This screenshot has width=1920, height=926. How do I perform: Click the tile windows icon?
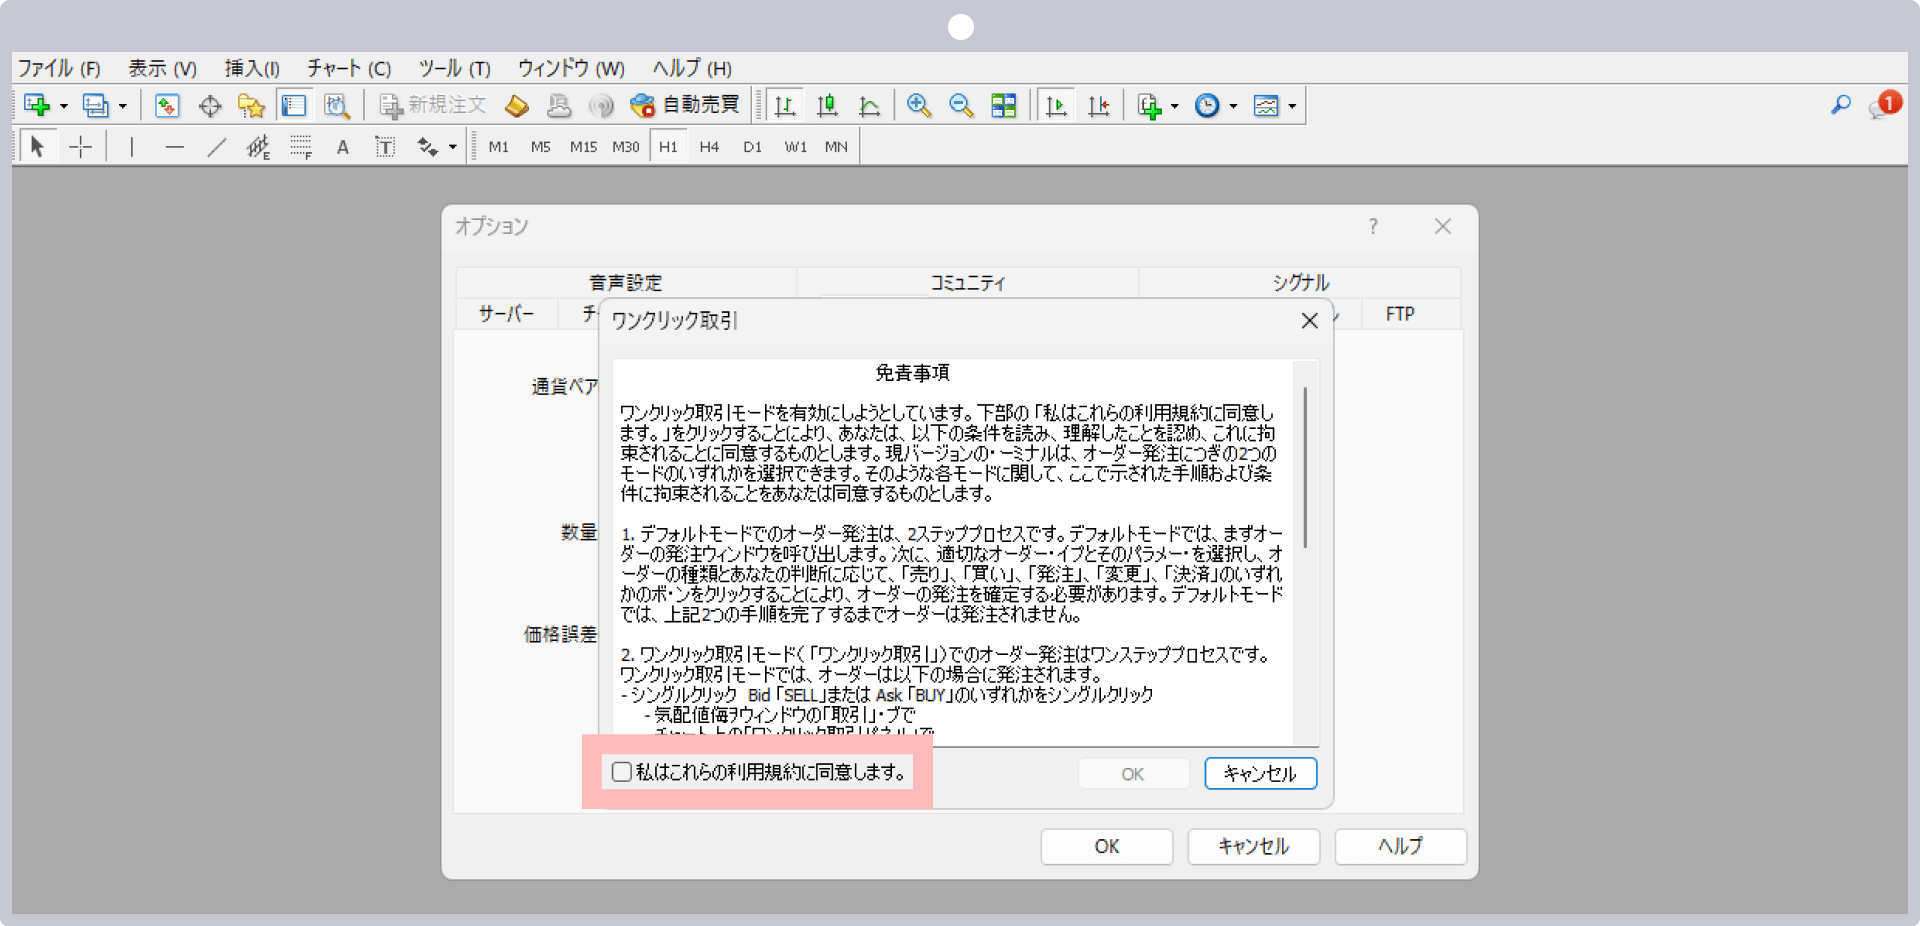click(1003, 105)
